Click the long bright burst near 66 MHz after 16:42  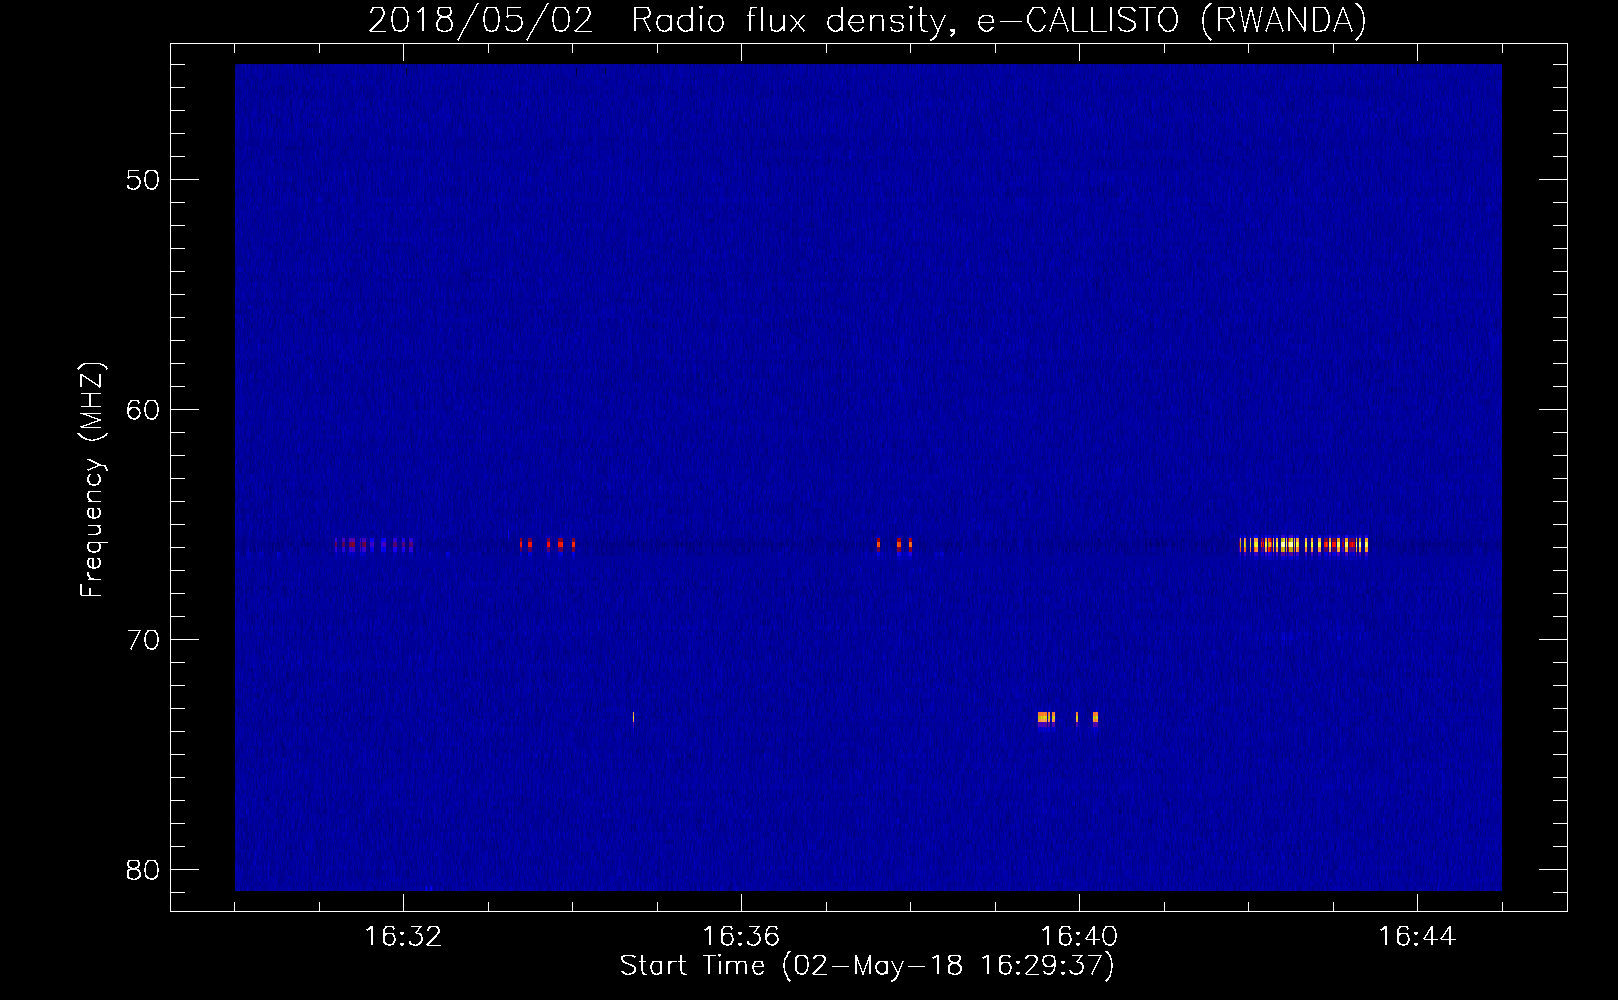point(1304,545)
